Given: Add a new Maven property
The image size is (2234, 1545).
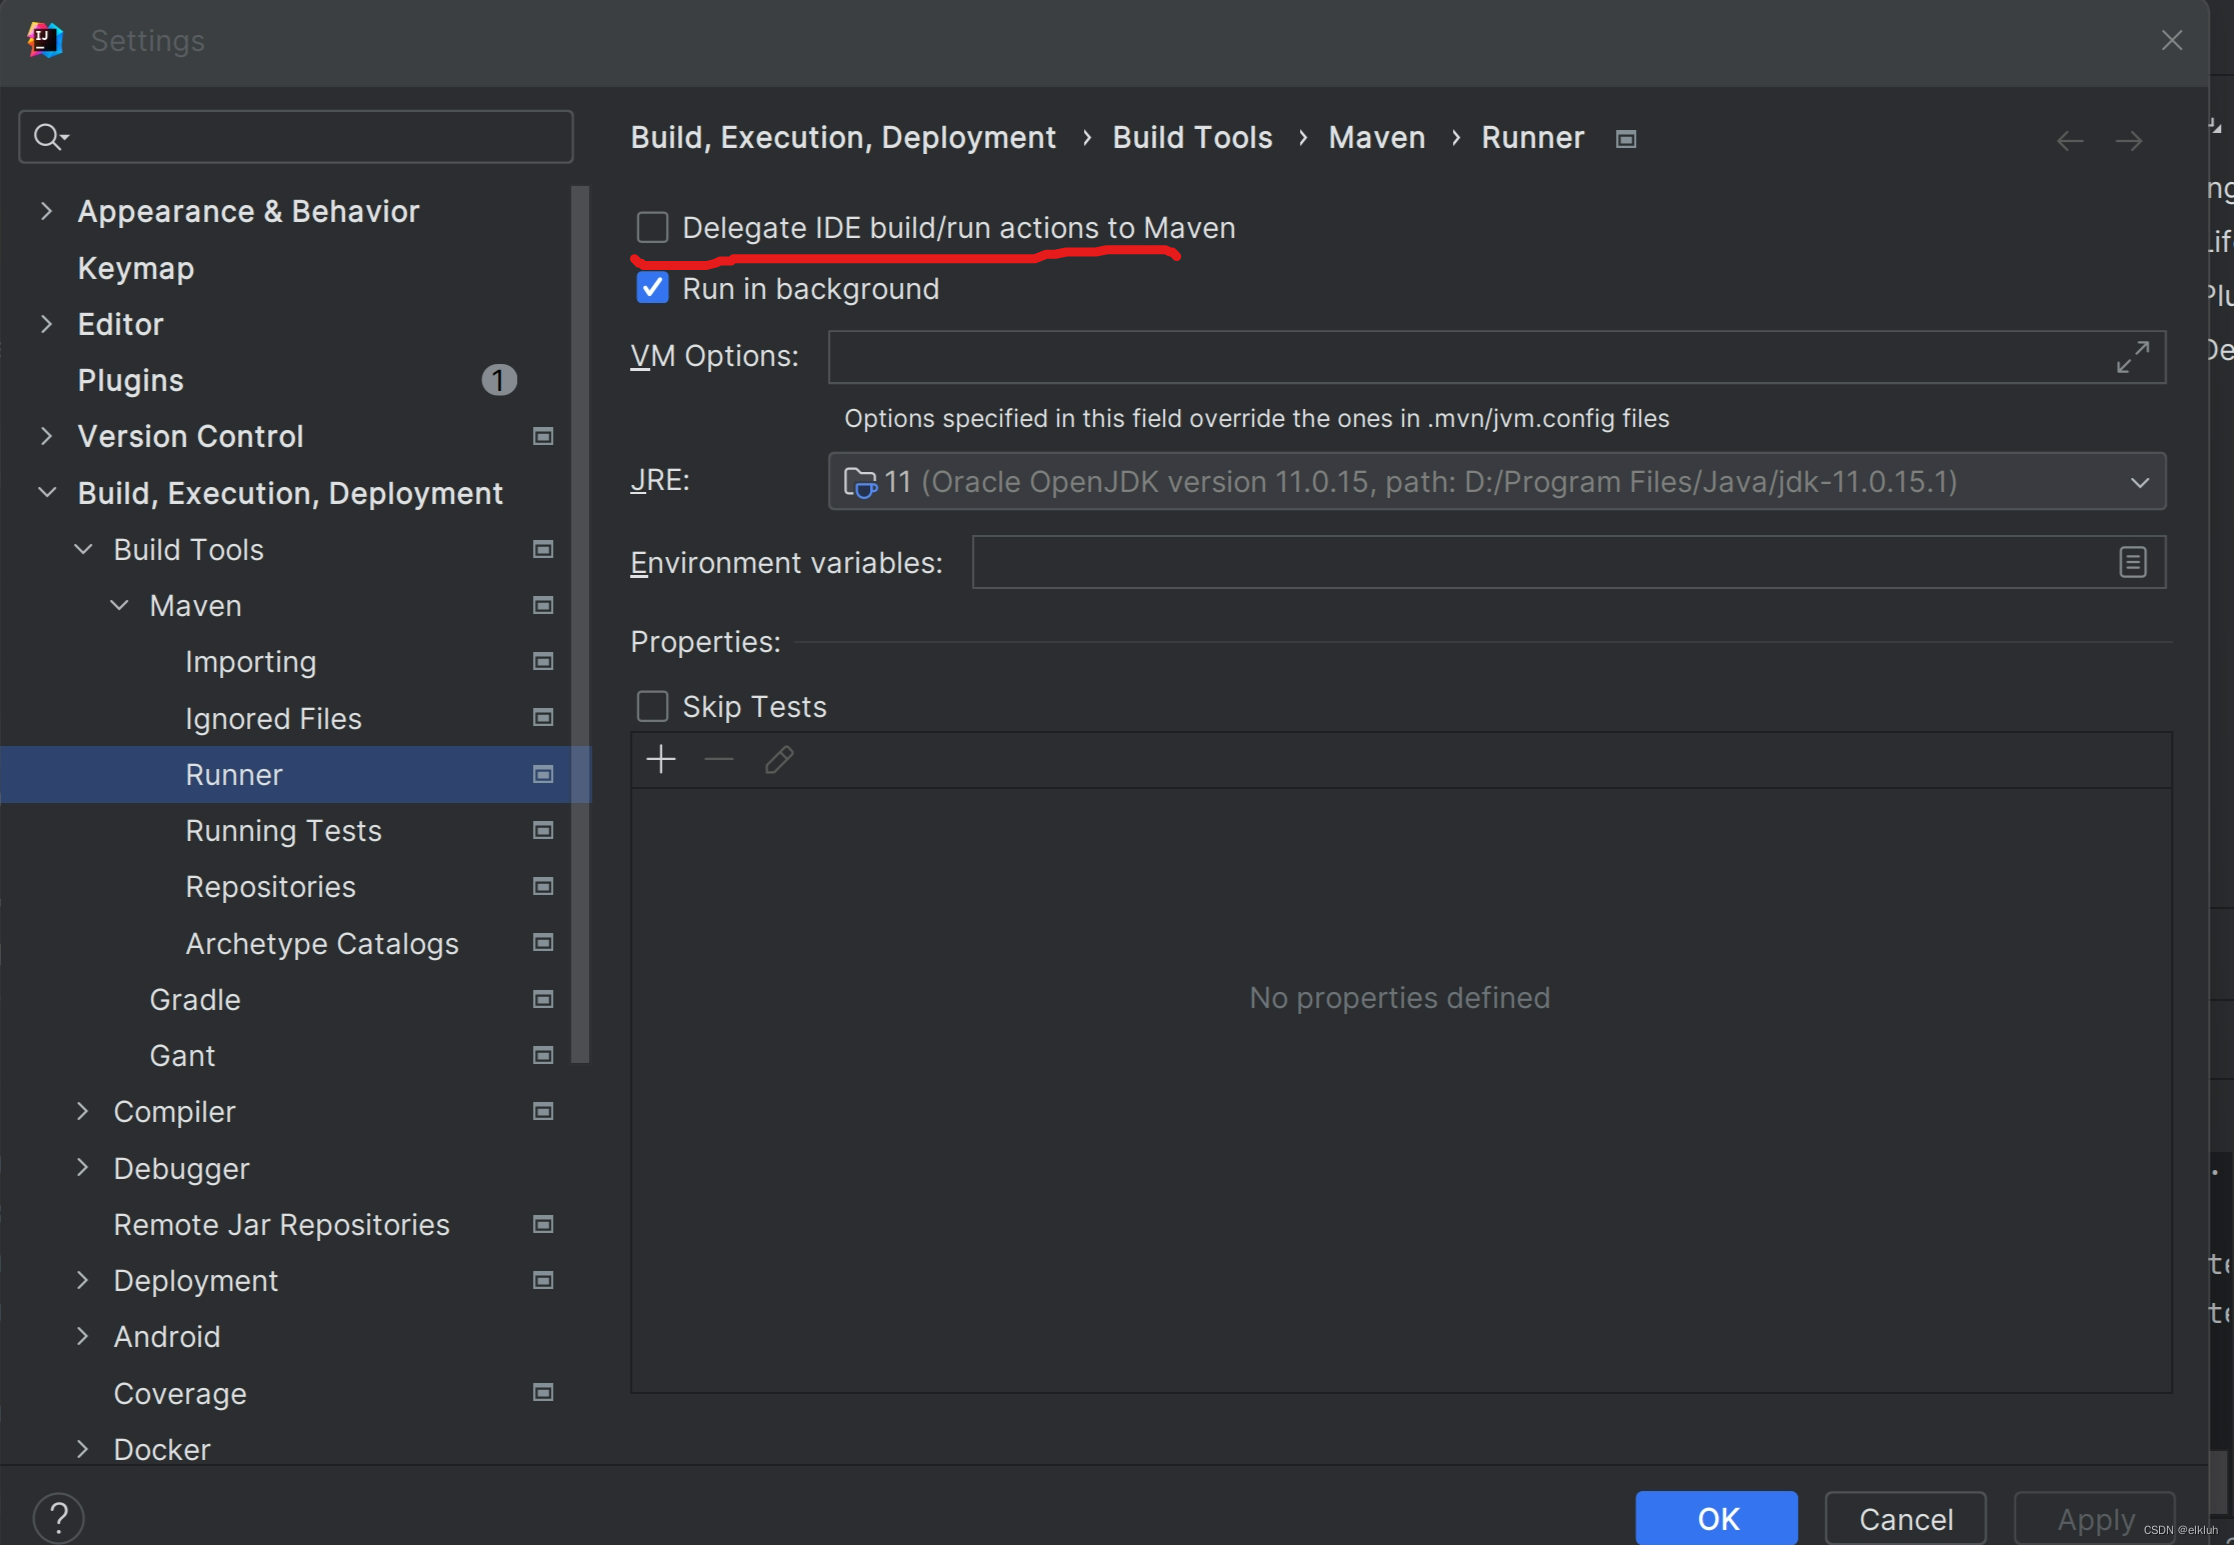Looking at the screenshot, I should pyautogui.click(x=661, y=759).
